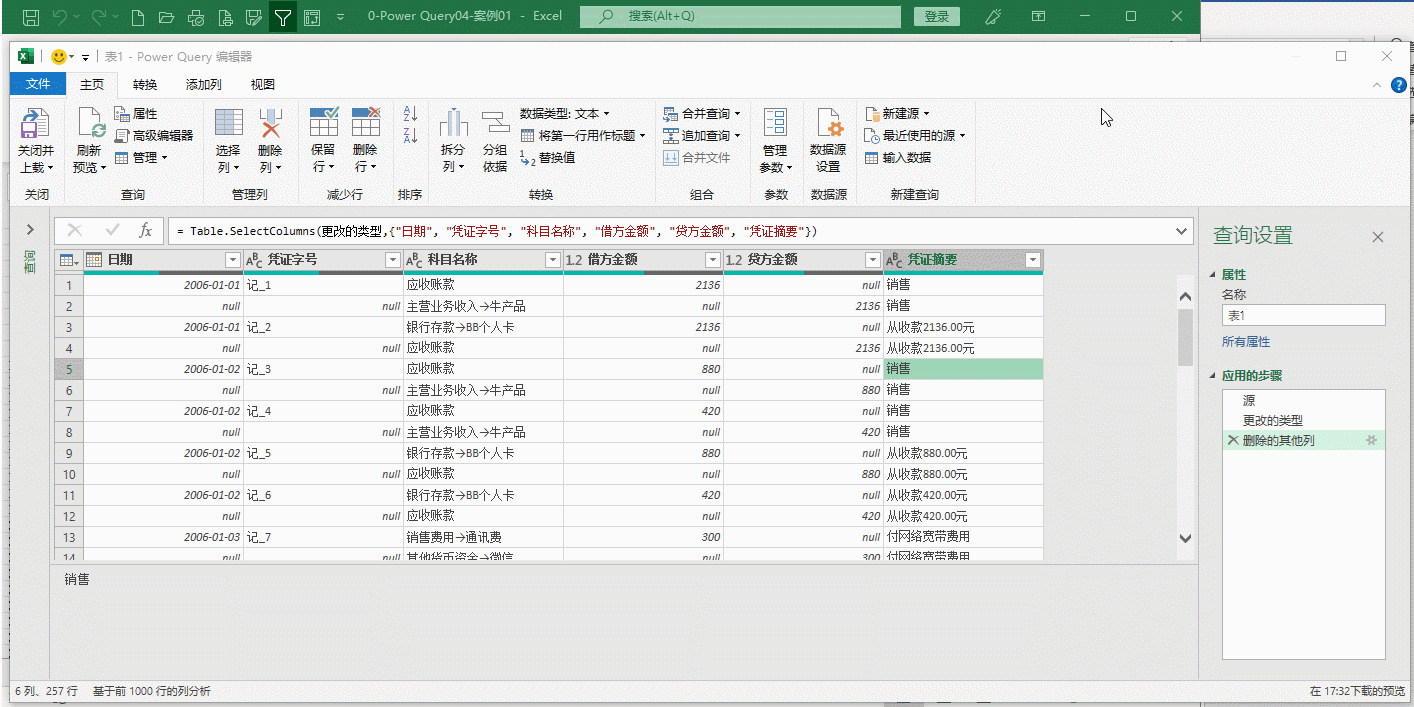Open the Coming Soon megaphone icon in Excel
The width and height of the screenshot is (1414, 707).
(x=993, y=16)
